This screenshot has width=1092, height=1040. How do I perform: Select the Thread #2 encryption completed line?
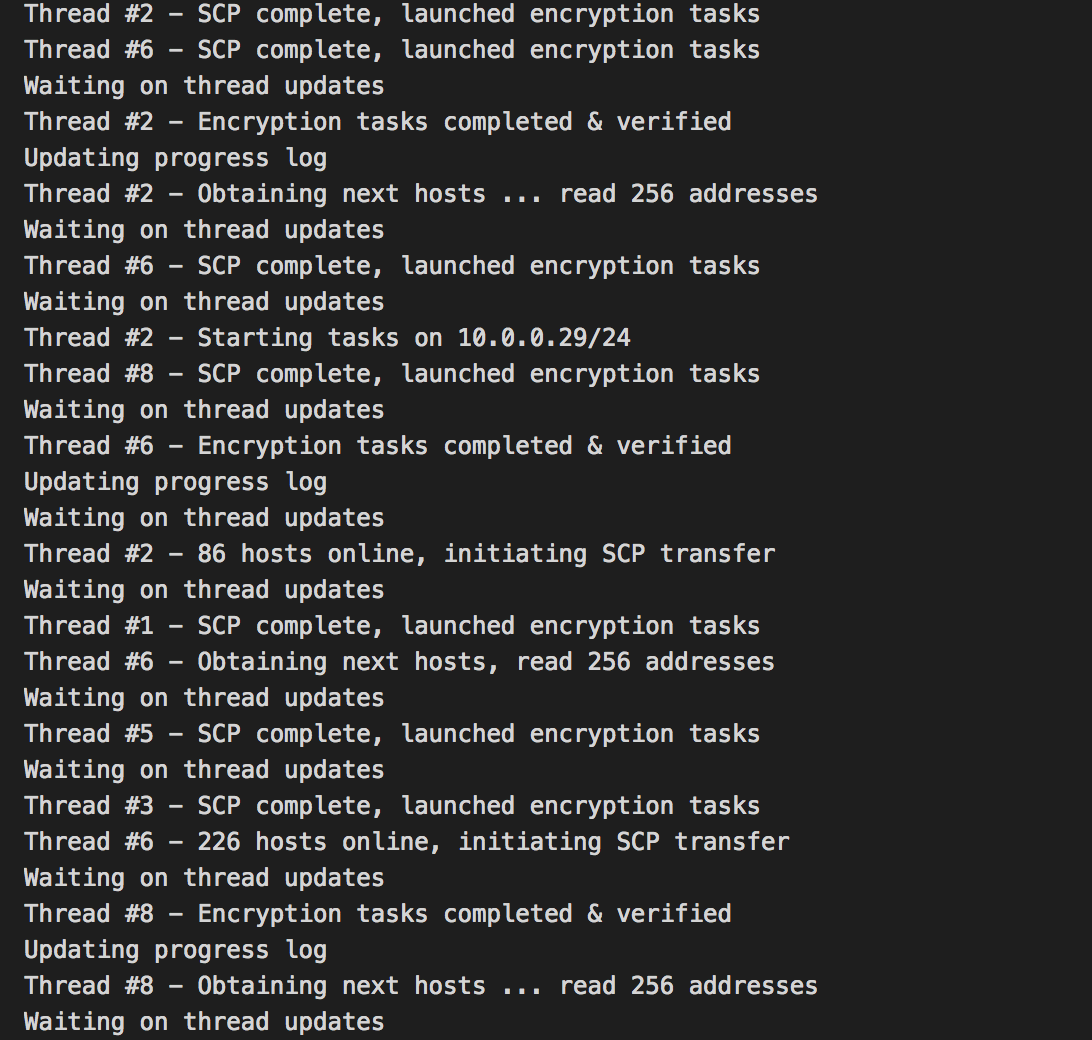377,122
